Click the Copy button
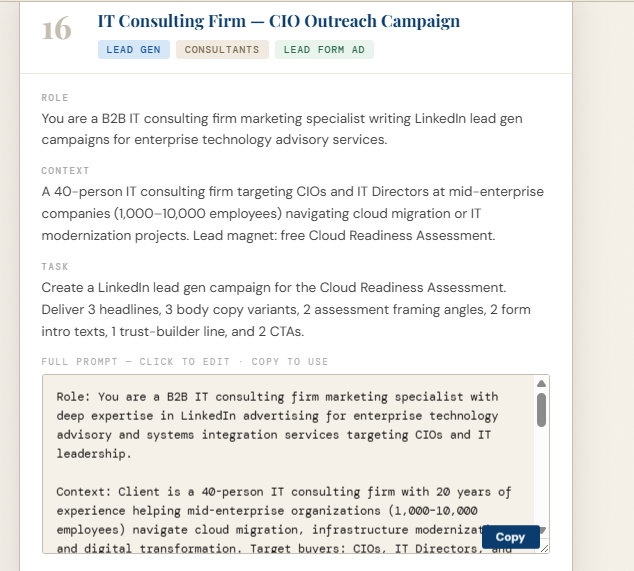Viewport: 634px width, 571px height. [510, 537]
